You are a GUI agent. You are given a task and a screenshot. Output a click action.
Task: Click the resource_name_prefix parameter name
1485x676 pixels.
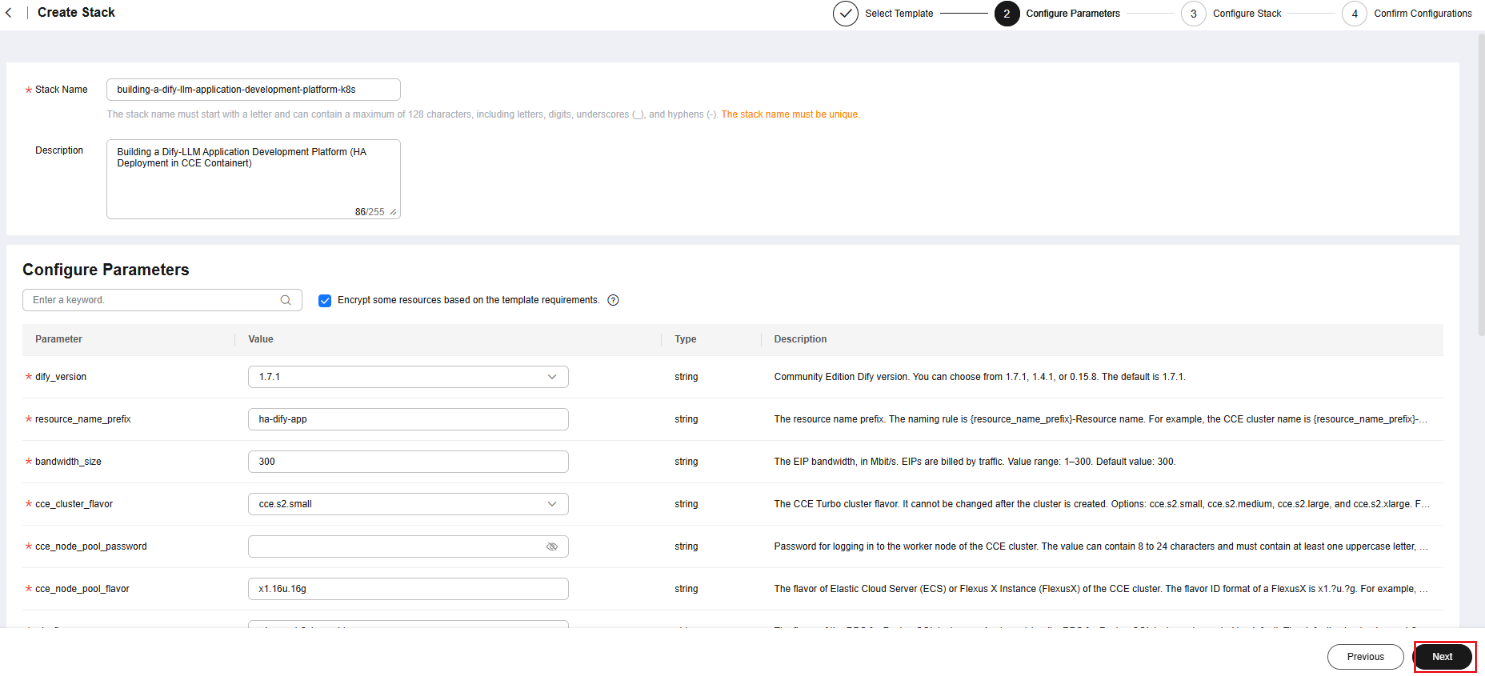83,419
